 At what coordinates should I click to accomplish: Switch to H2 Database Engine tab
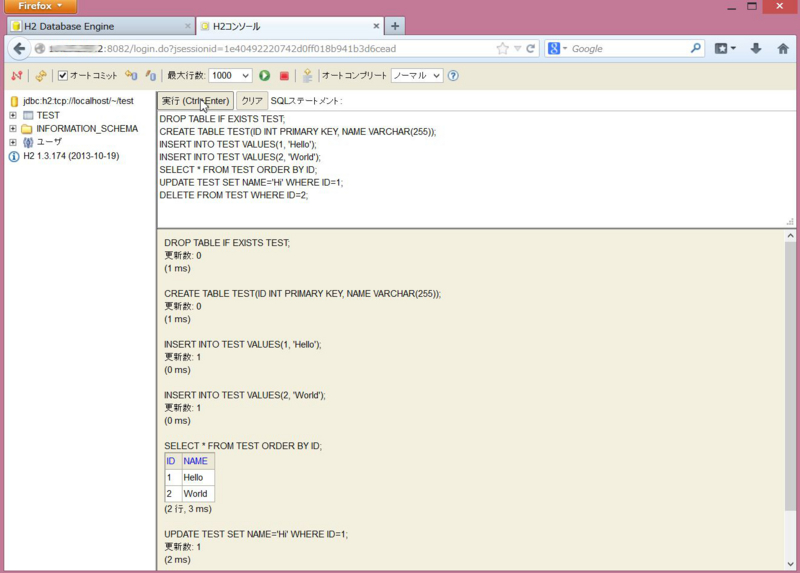point(101,26)
